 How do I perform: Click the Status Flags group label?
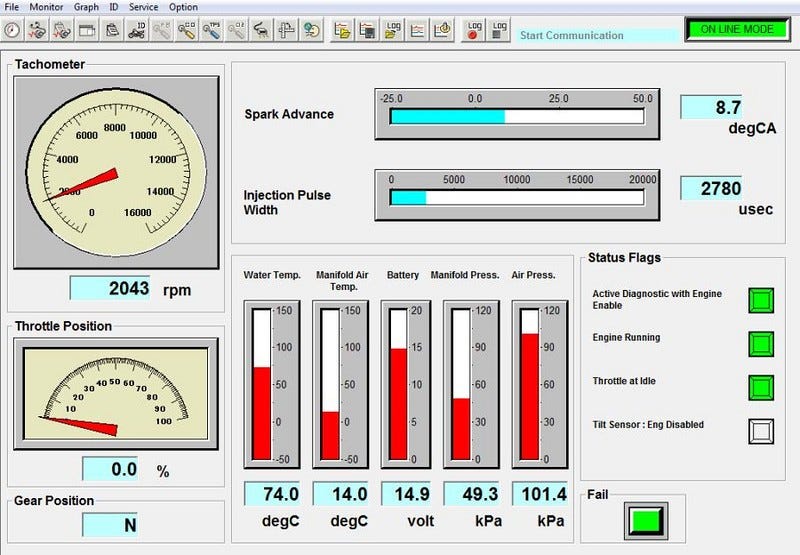[624, 258]
